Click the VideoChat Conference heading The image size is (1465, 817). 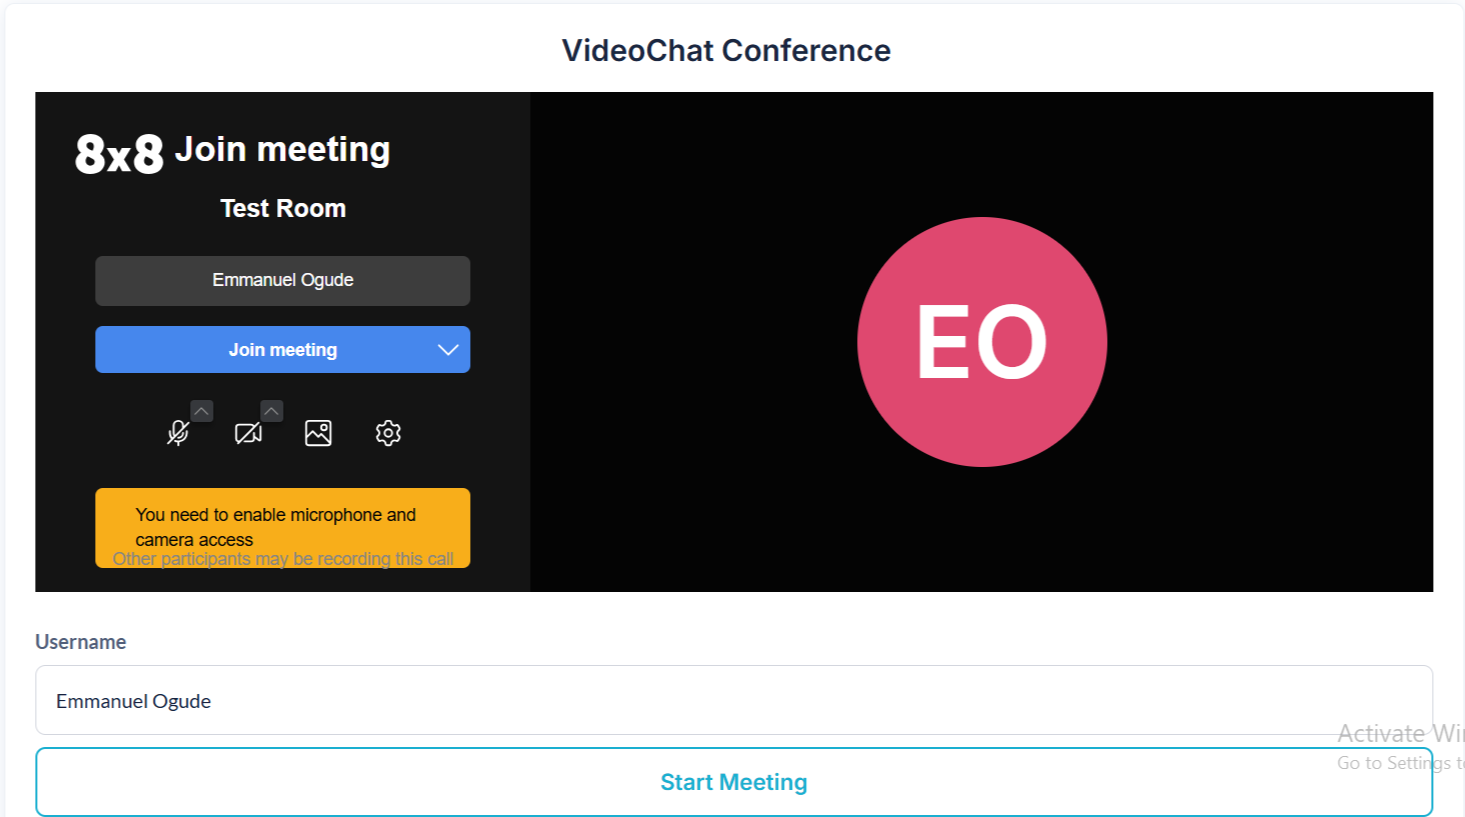click(726, 50)
